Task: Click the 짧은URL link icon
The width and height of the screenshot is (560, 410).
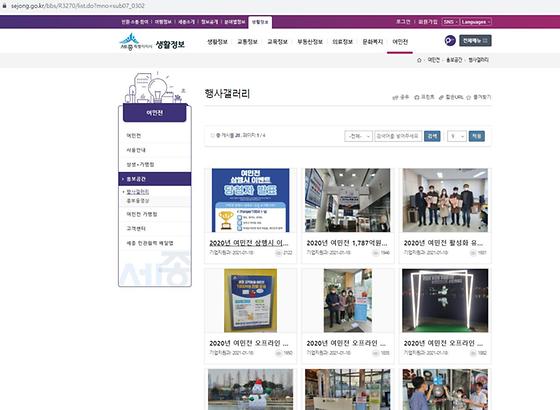Action: click(x=441, y=97)
